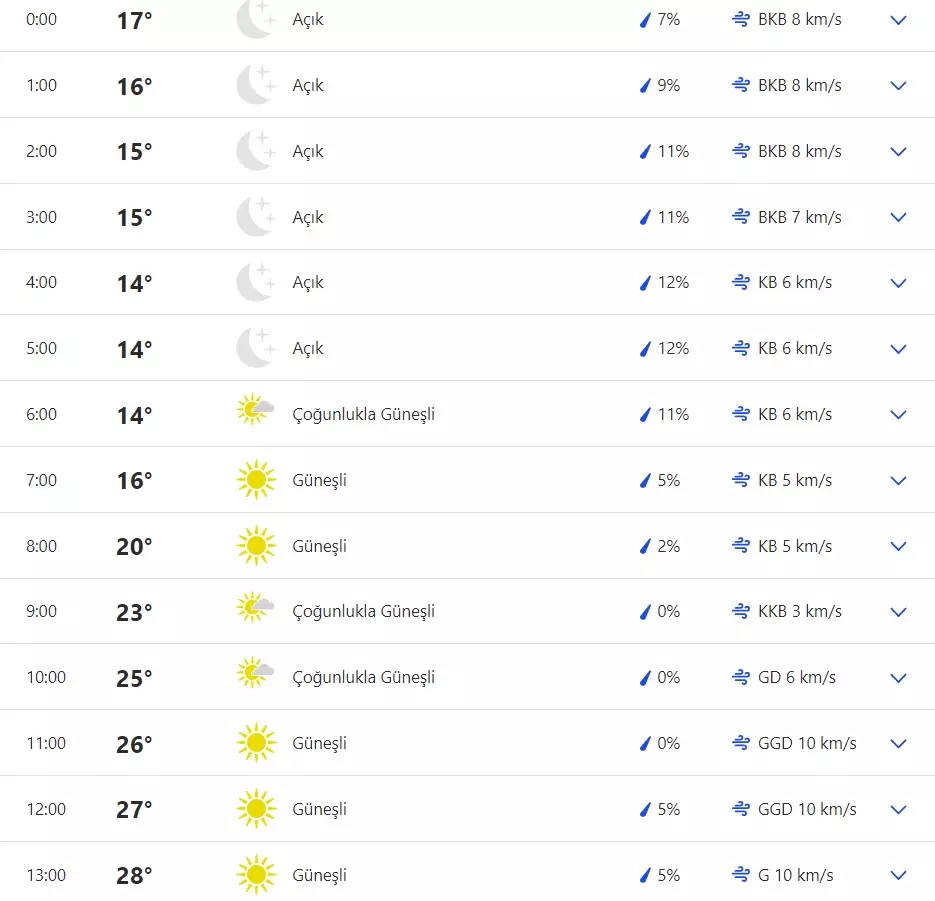The height and width of the screenshot is (901, 935).
Task: Click the wind icon beside KKB 3 km/s
Action: coord(741,611)
